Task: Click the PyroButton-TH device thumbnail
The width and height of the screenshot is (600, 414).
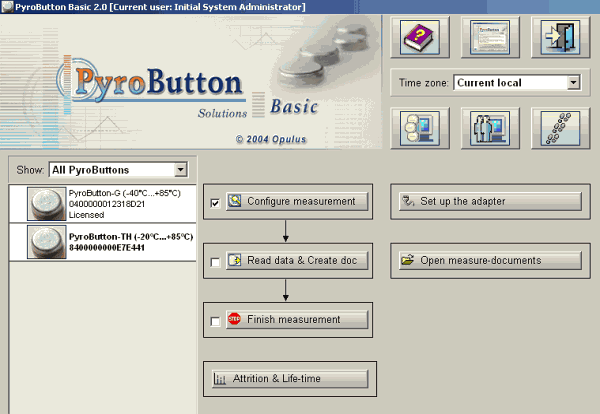Action: 47,242
